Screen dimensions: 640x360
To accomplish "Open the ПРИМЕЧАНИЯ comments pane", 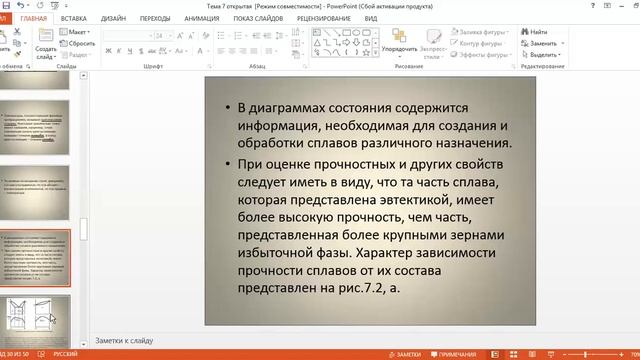I will 453,355.
